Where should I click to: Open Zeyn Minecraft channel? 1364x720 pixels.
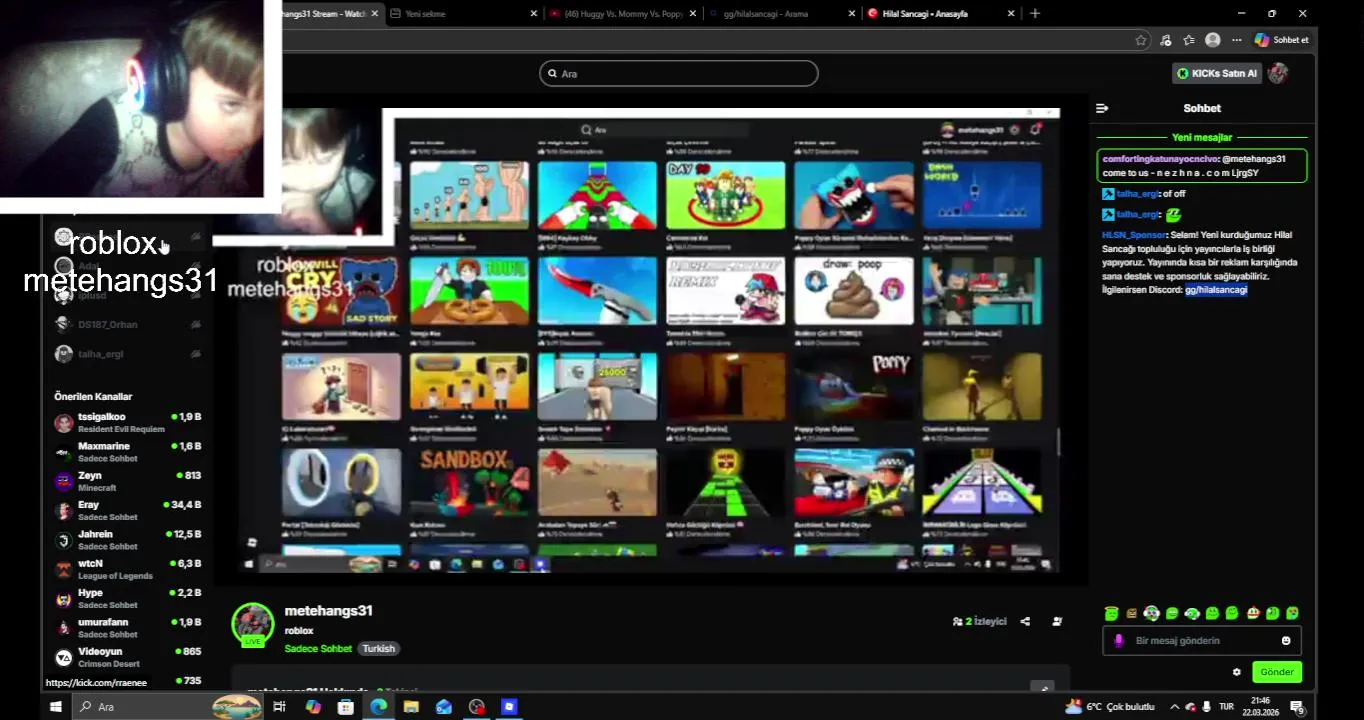[127, 481]
